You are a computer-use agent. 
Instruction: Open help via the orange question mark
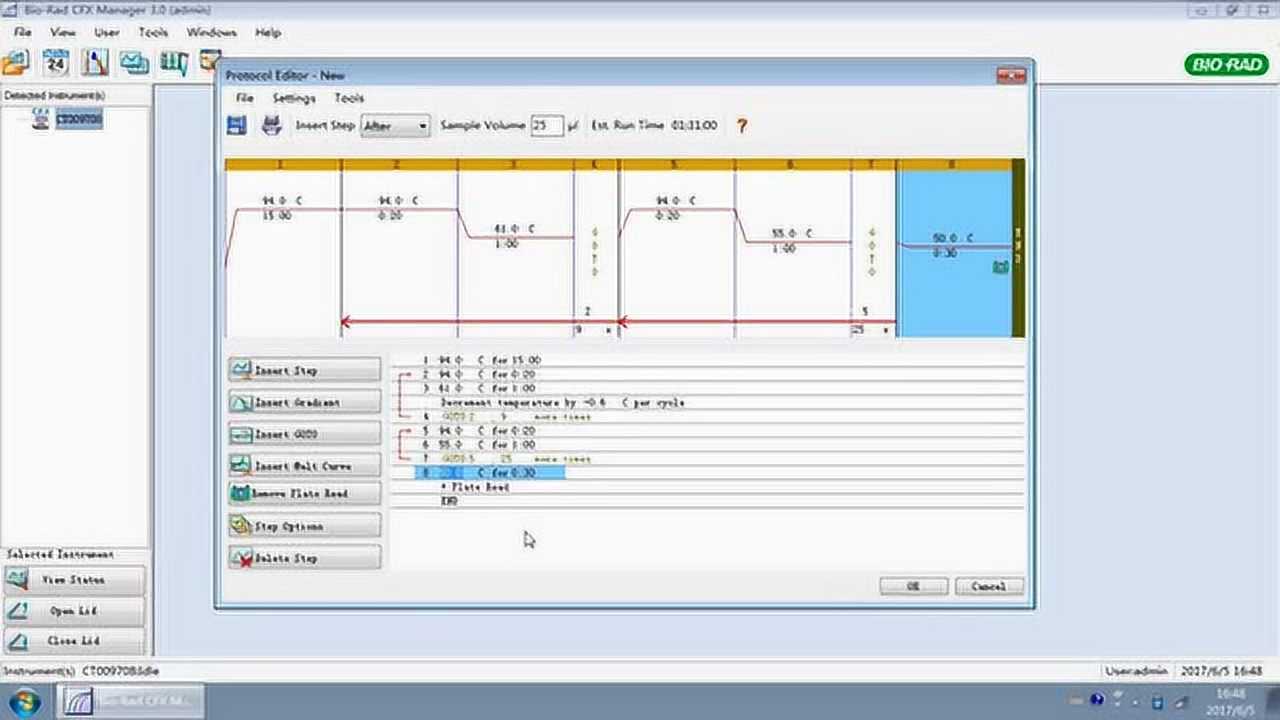coord(742,126)
